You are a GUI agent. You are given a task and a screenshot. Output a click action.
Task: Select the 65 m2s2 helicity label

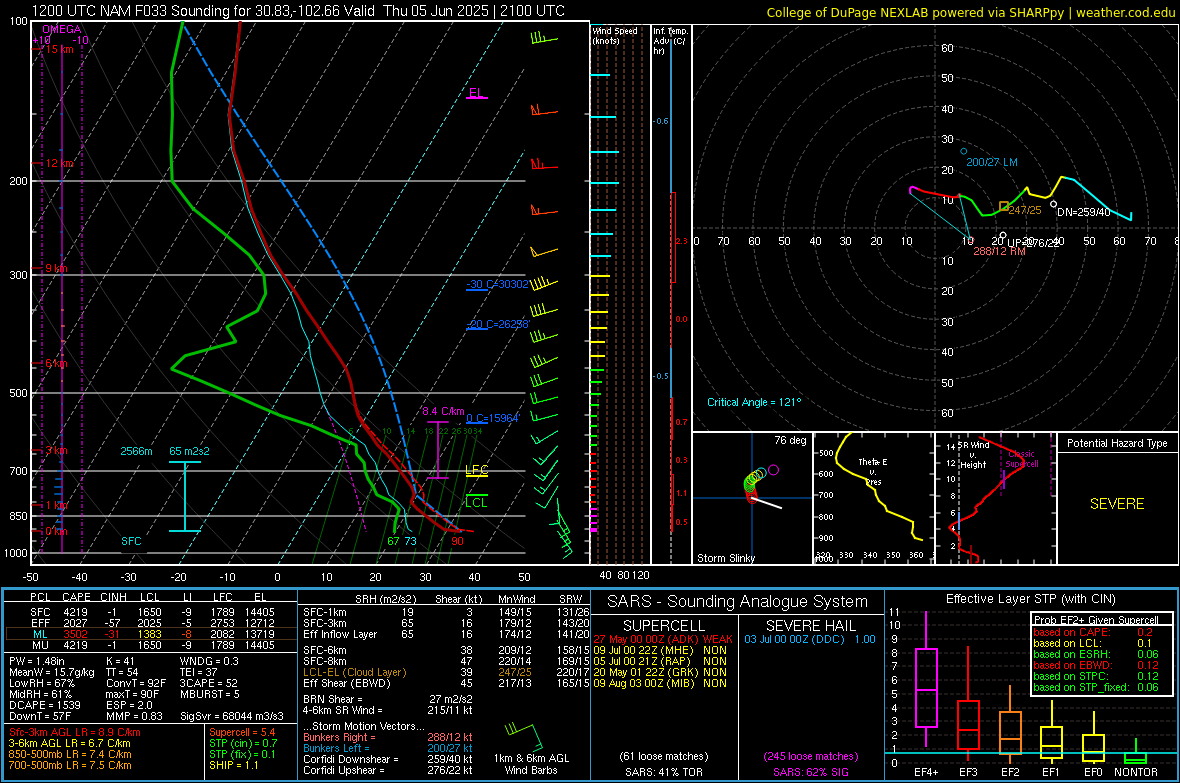coord(190,451)
